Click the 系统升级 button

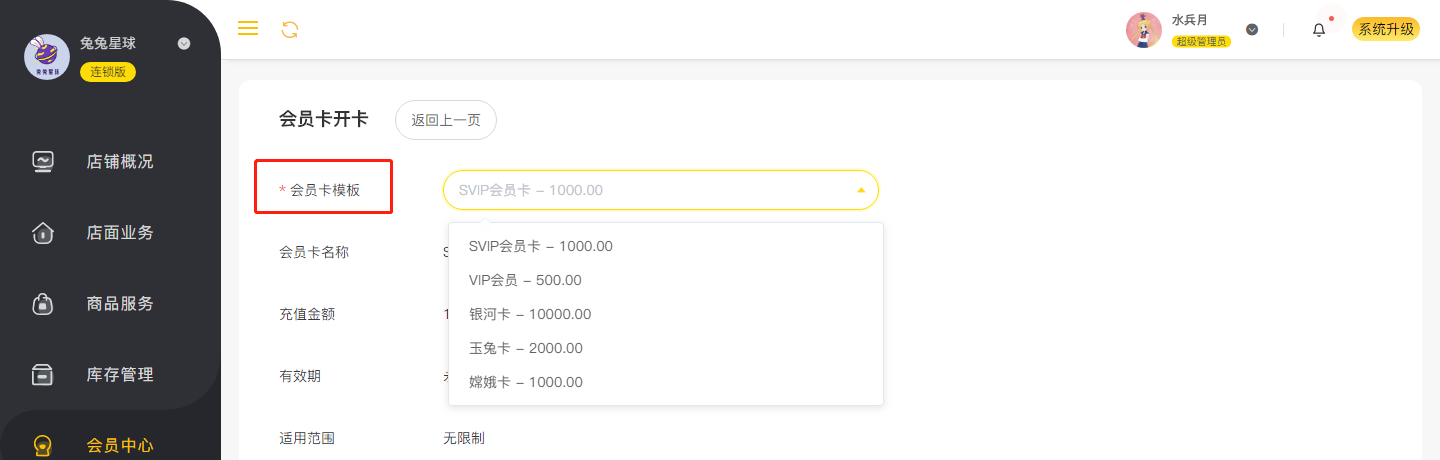(1386, 29)
